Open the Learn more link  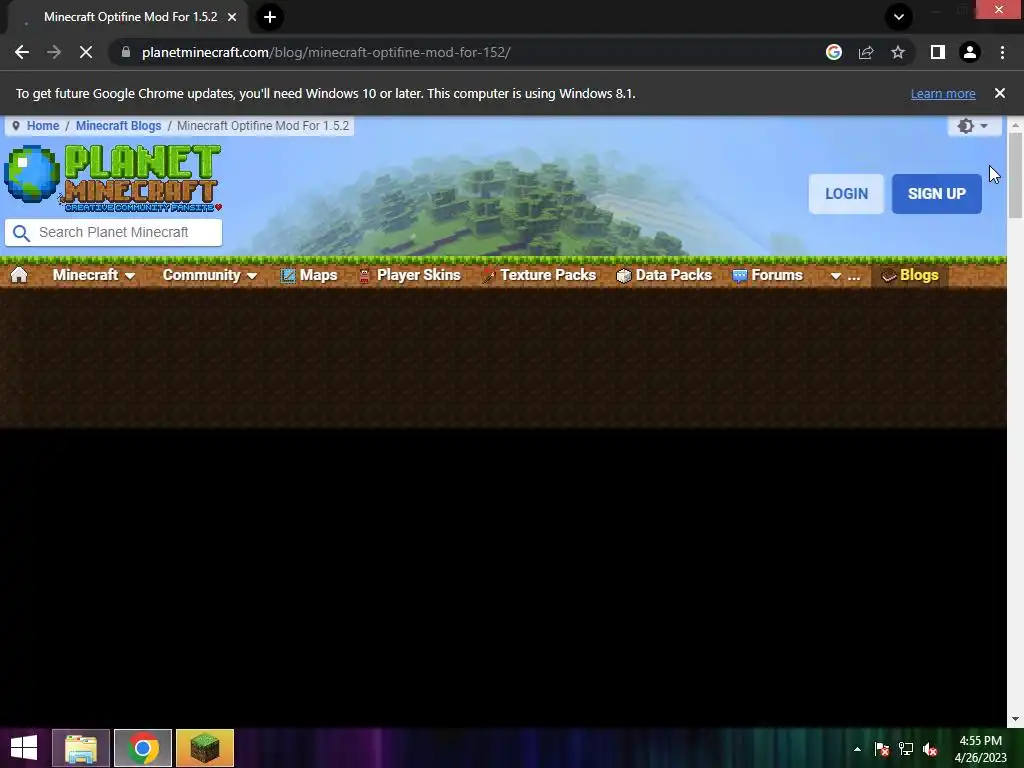click(943, 93)
